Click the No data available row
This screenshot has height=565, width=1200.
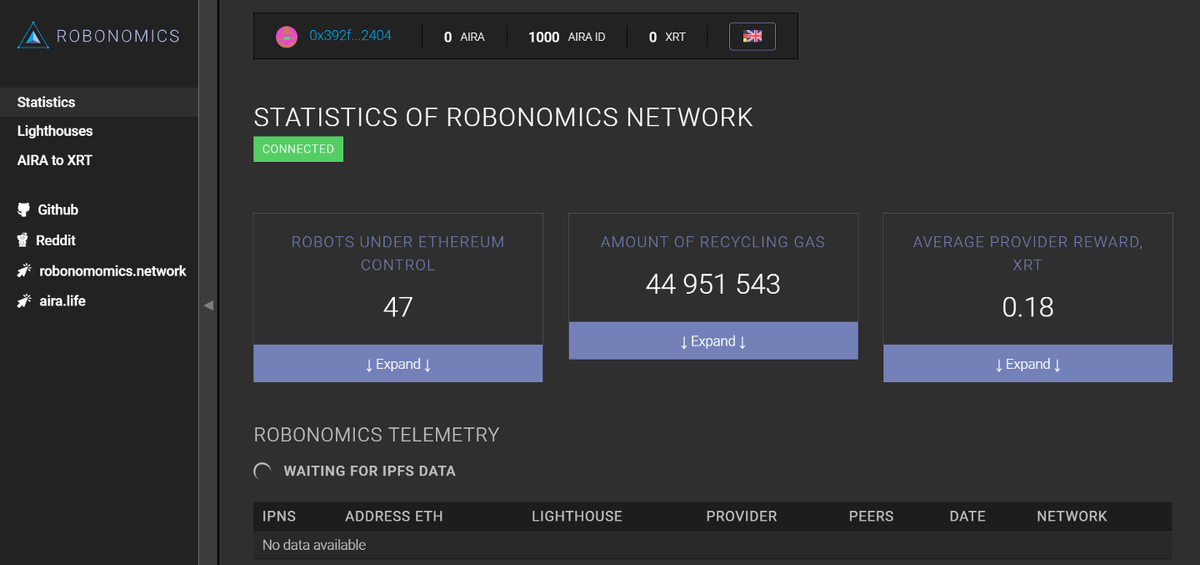point(713,545)
